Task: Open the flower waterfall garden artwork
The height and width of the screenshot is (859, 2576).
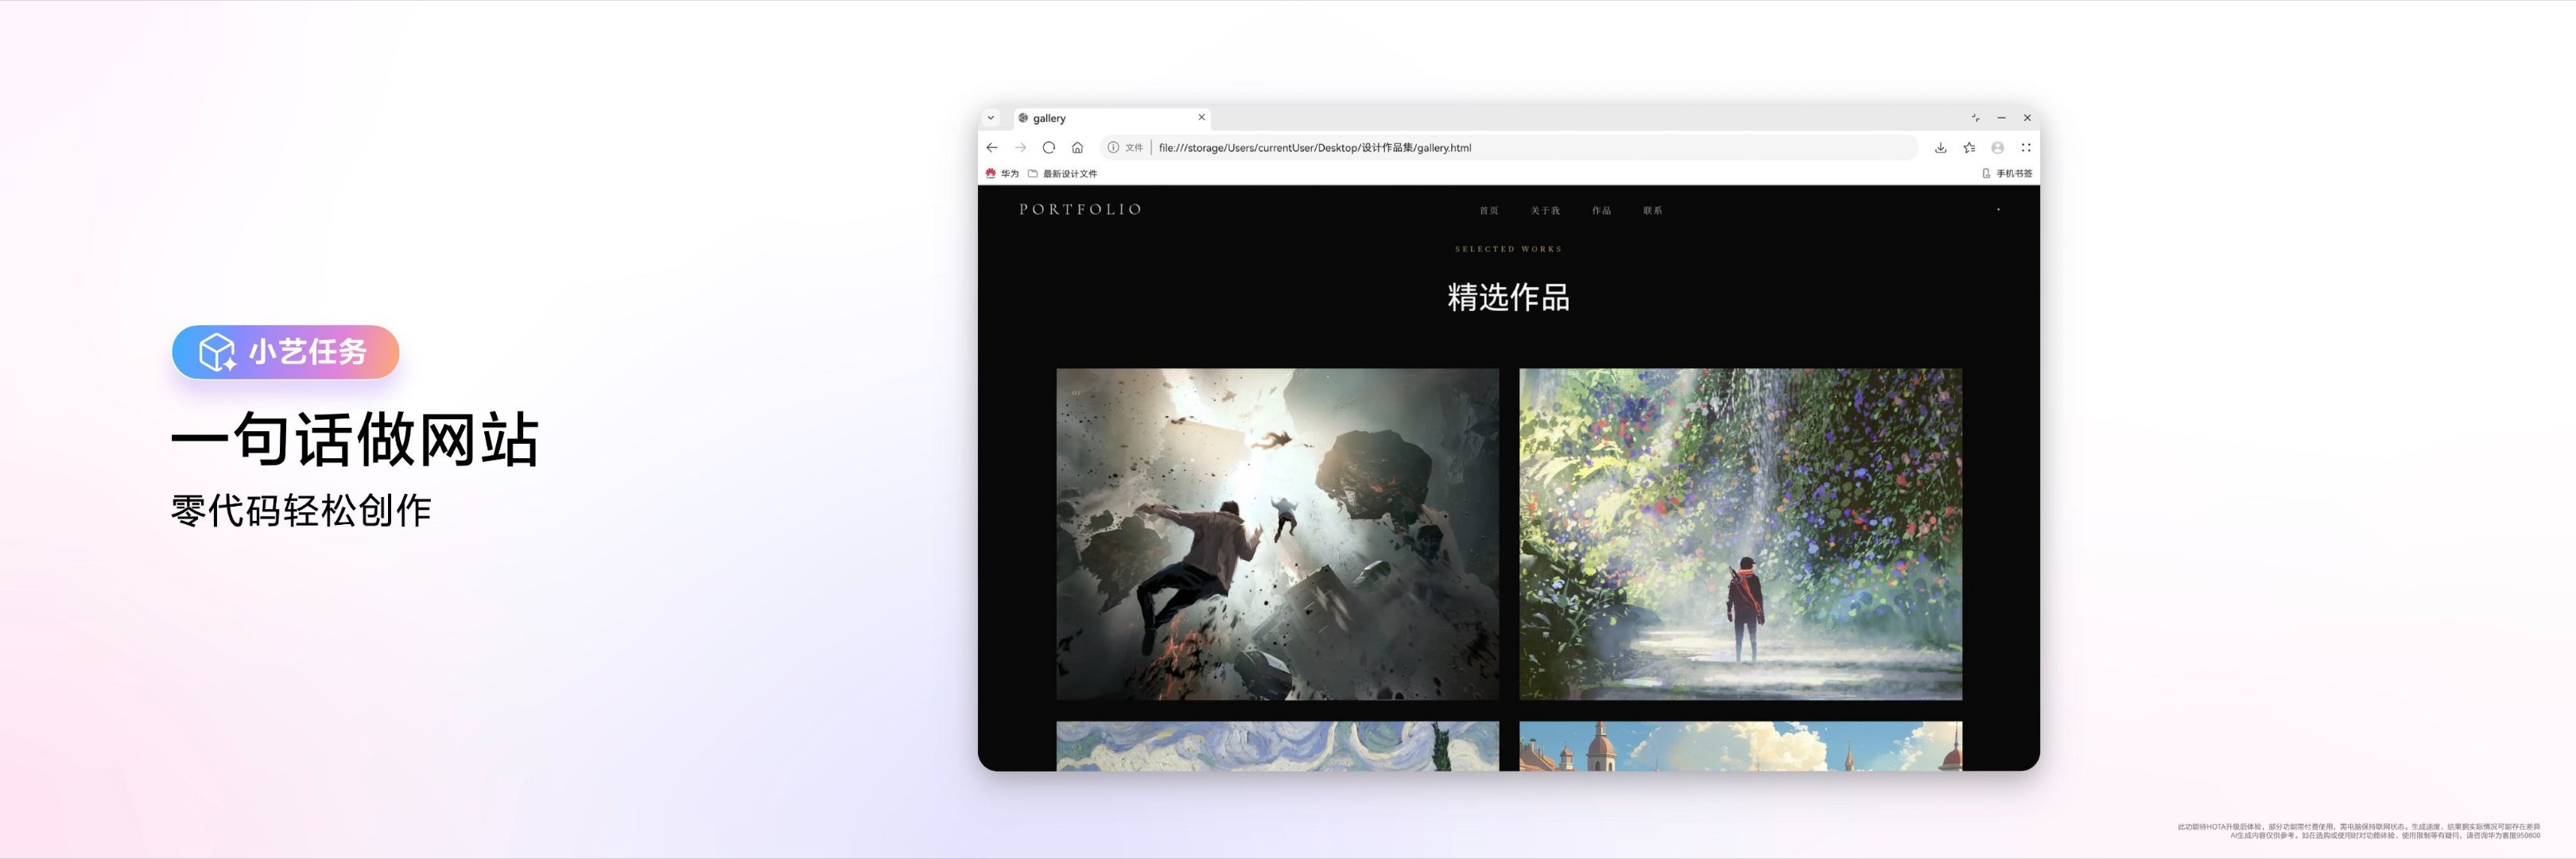Action: pos(1740,534)
